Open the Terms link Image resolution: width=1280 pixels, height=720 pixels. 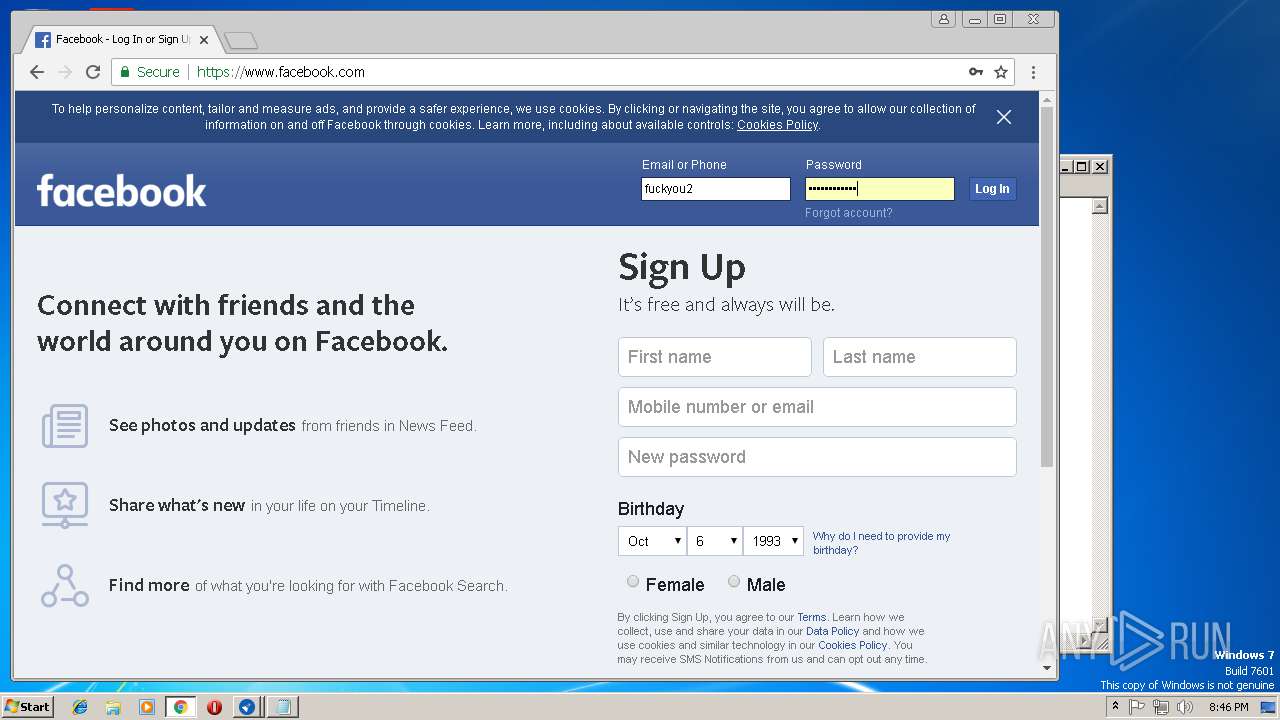(x=811, y=618)
